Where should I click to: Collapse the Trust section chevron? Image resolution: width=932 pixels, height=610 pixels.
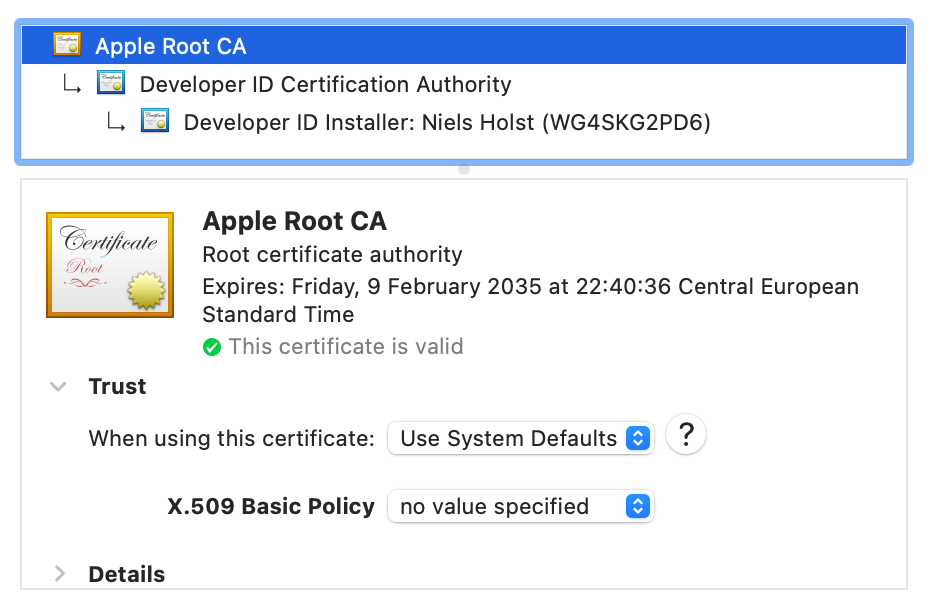[x=59, y=387]
